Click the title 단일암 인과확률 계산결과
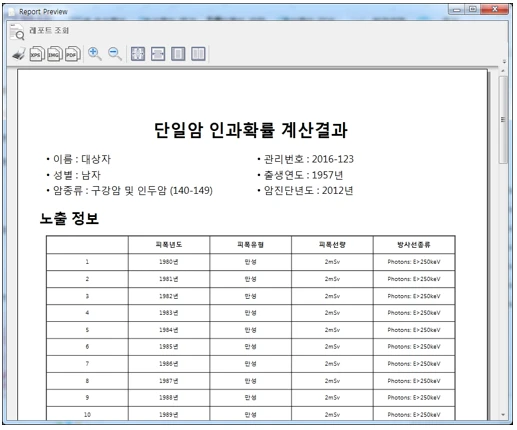The image size is (517, 430). (251, 130)
